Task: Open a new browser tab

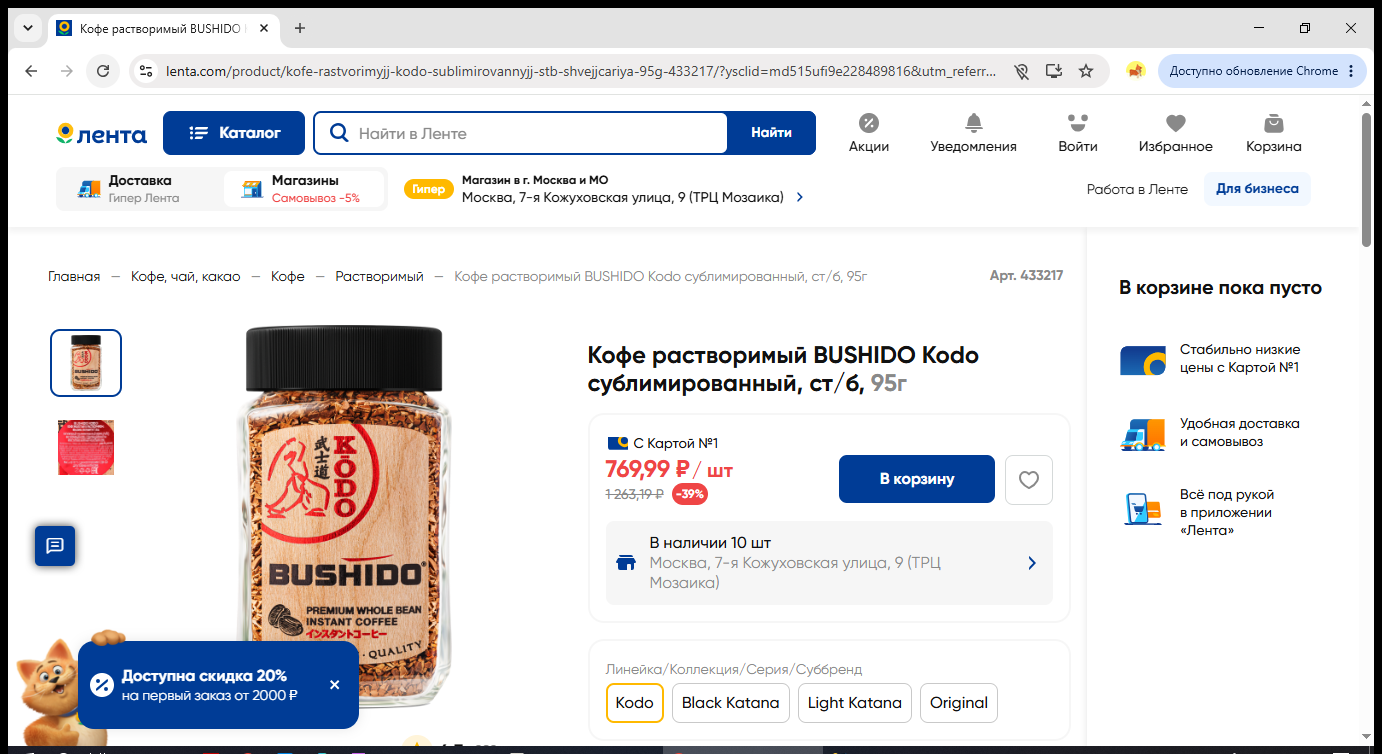Action: pyautogui.click(x=300, y=28)
